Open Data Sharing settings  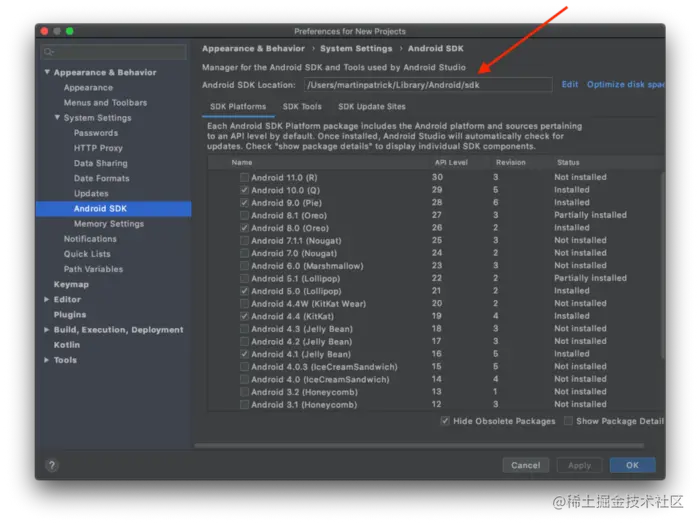click(x=100, y=163)
